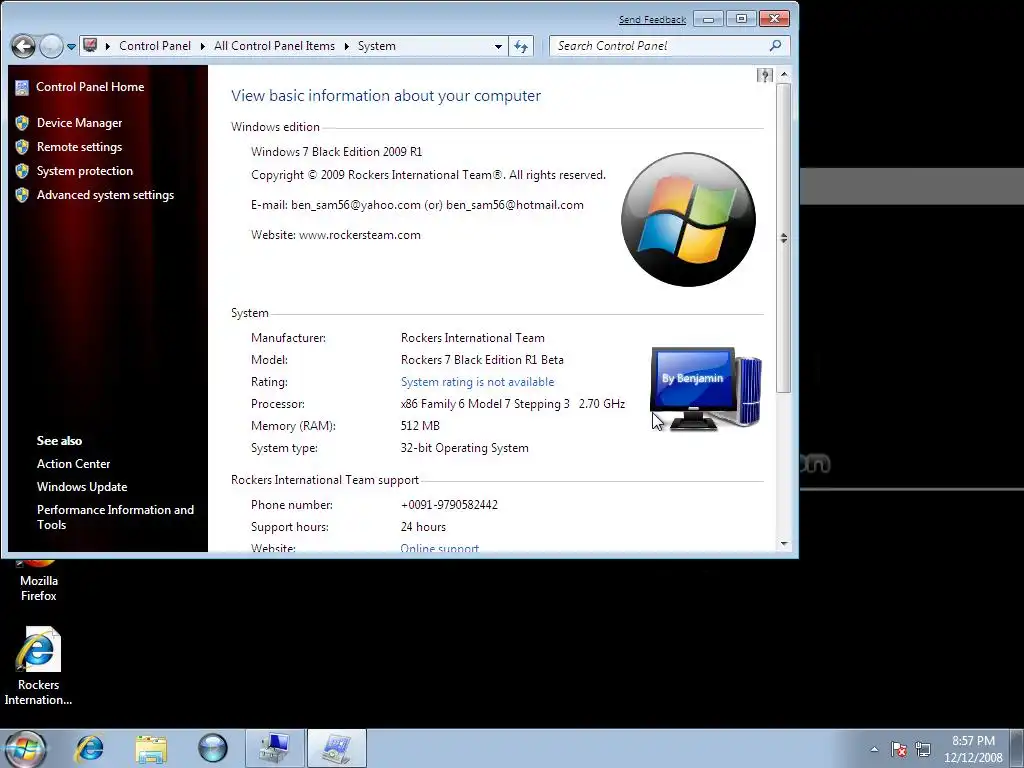Click the 32-bit Operating System value
Image resolution: width=1024 pixels, height=768 pixels.
coord(464,448)
